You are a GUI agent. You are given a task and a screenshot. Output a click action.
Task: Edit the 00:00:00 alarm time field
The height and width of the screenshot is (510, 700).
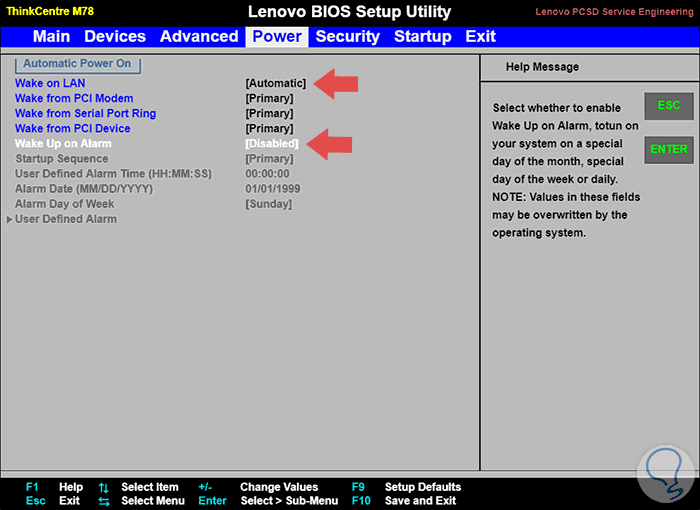tap(267, 174)
